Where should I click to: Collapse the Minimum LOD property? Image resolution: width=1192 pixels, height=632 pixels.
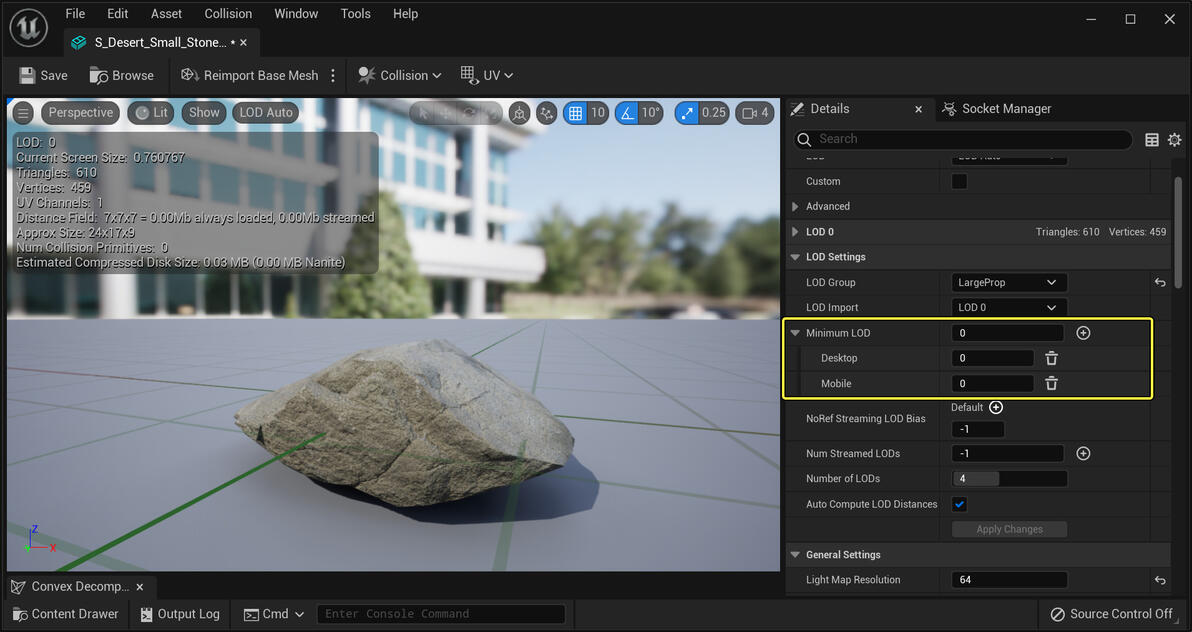click(x=795, y=333)
